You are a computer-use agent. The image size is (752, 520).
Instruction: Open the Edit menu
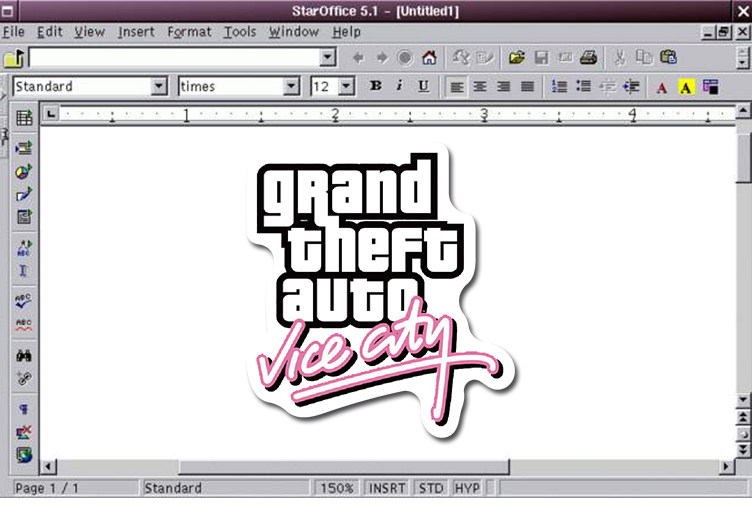point(50,32)
